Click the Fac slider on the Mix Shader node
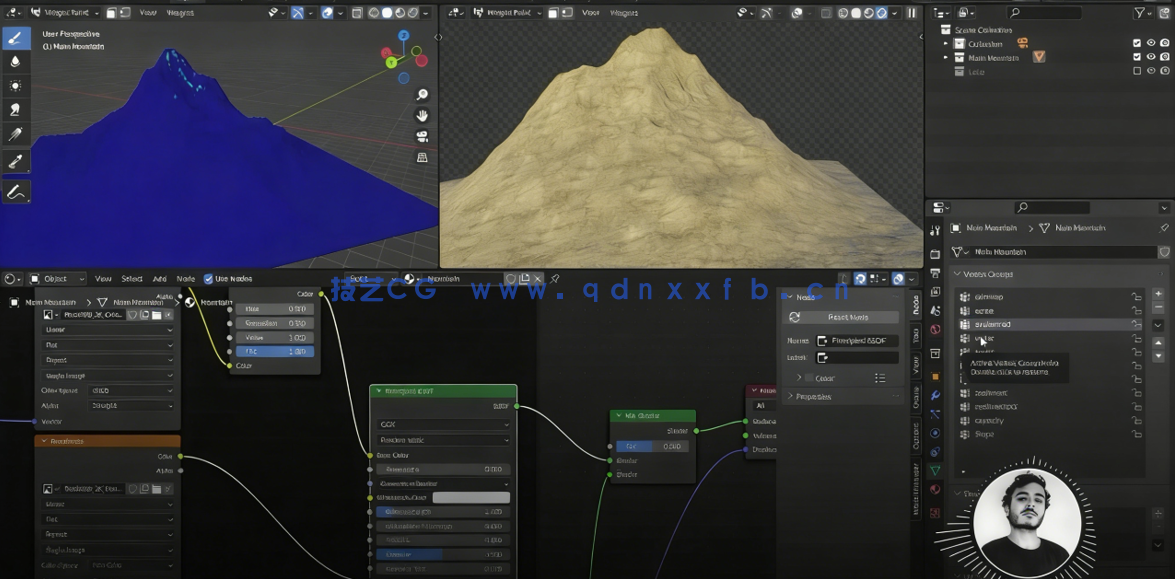Image resolution: width=1175 pixels, height=579 pixels. tap(653, 446)
